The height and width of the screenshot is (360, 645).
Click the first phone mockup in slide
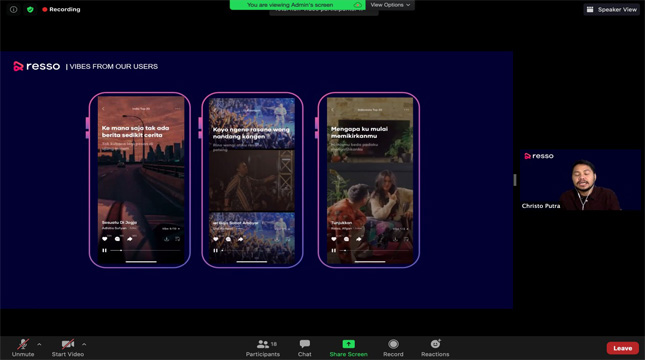[140, 180]
